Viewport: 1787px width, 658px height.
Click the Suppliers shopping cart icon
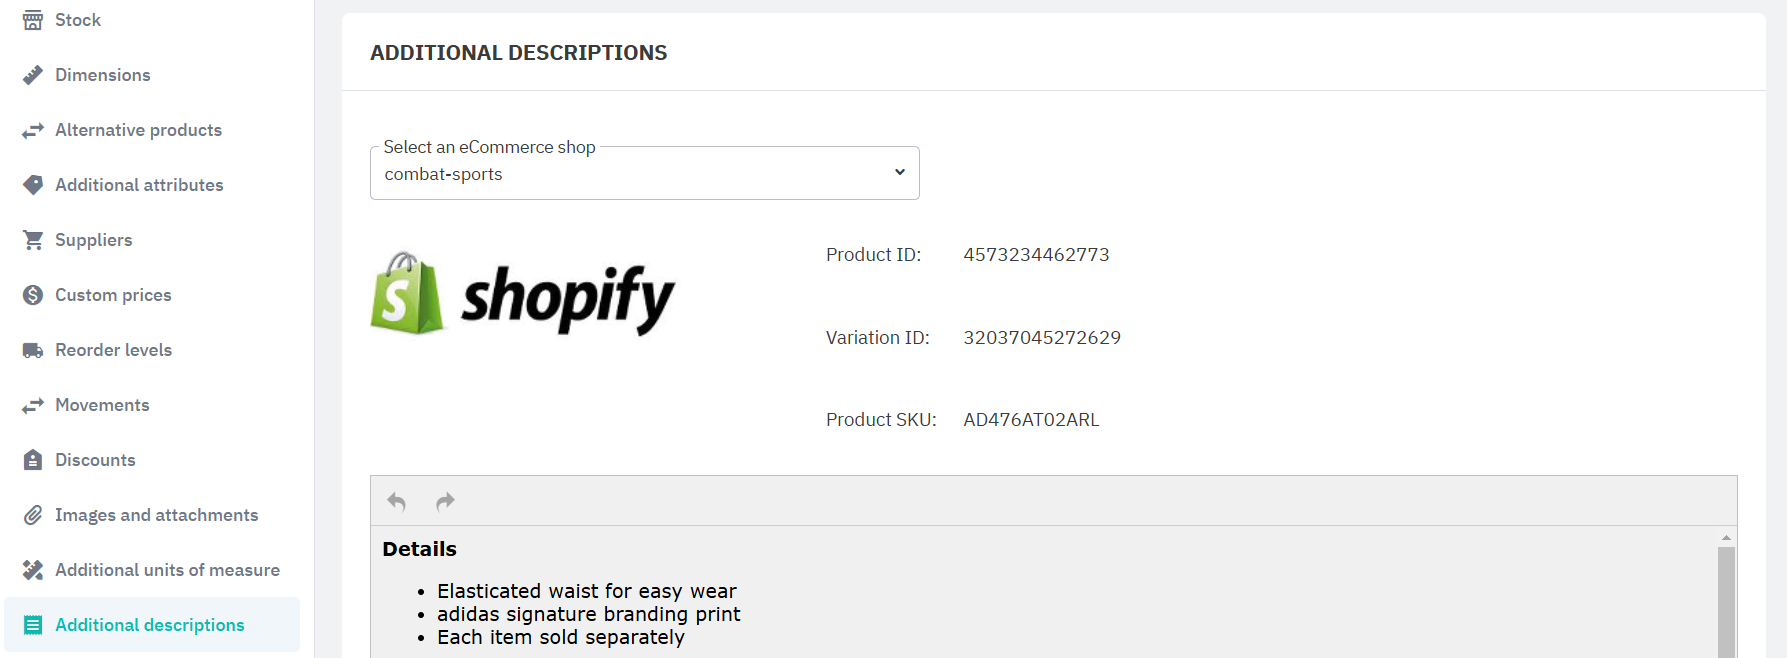33,240
